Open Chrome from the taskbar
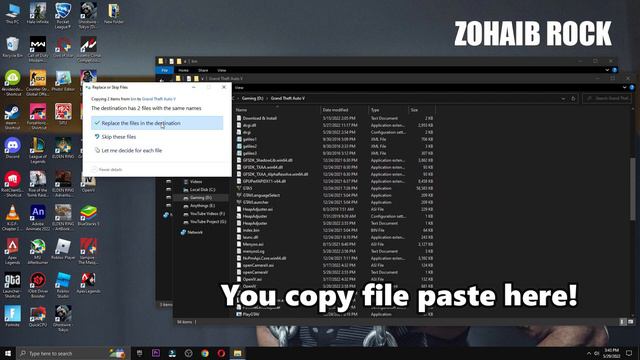Viewport: 640px width, 360px height. 205,353
